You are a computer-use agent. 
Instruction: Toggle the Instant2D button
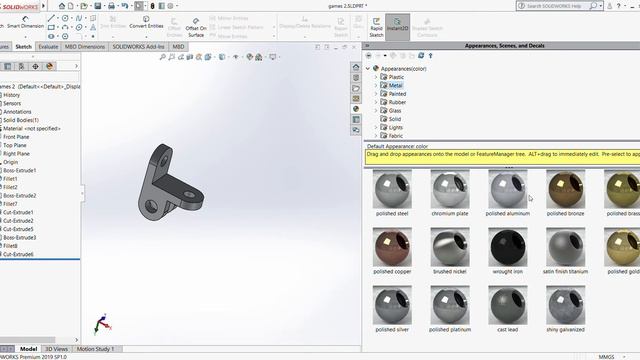pyautogui.click(x=398, y=27)
